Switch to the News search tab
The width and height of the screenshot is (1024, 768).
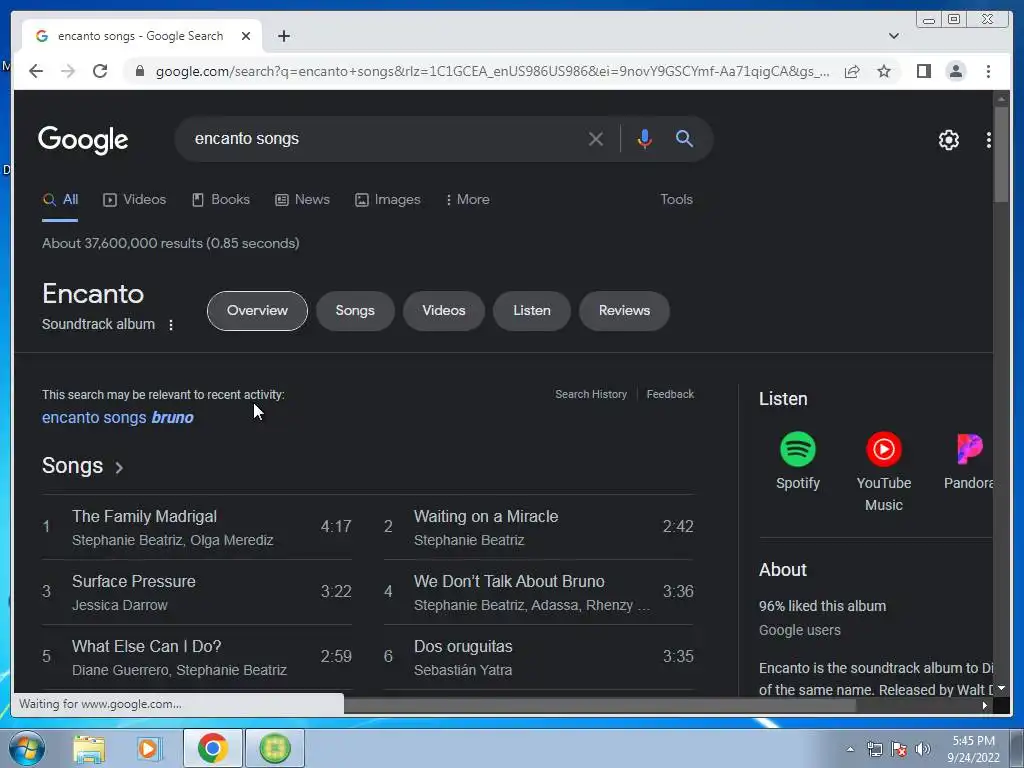pyautogui.click(x=302, y=200)
